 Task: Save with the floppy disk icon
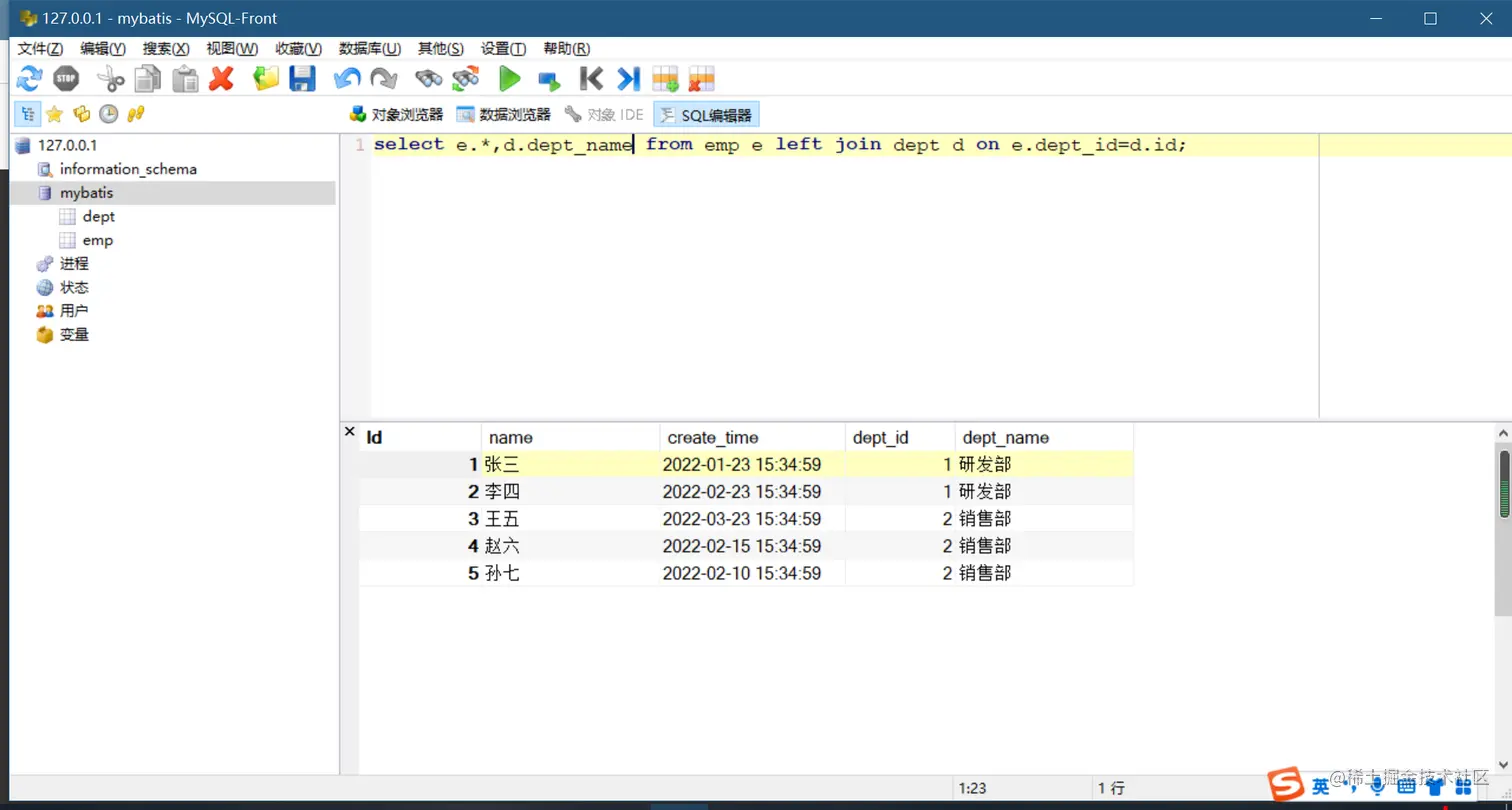click(302, 78)
